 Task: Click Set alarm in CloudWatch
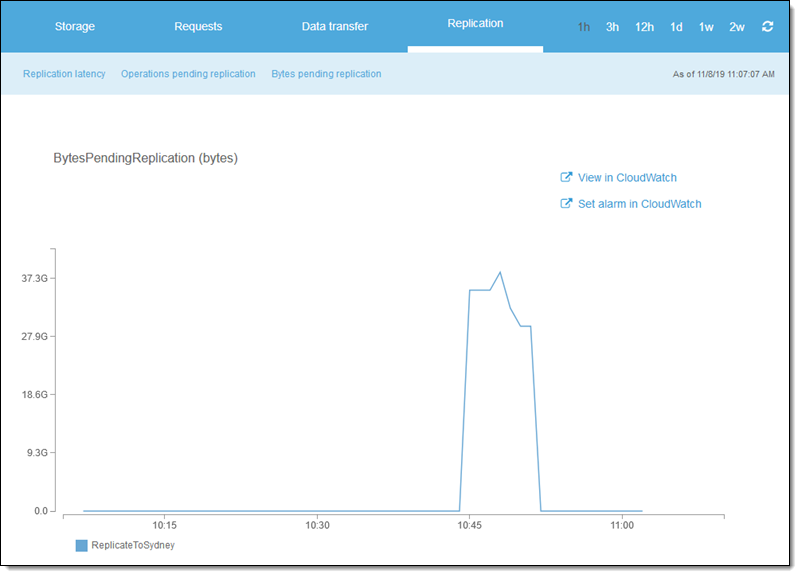coord(639,204)
